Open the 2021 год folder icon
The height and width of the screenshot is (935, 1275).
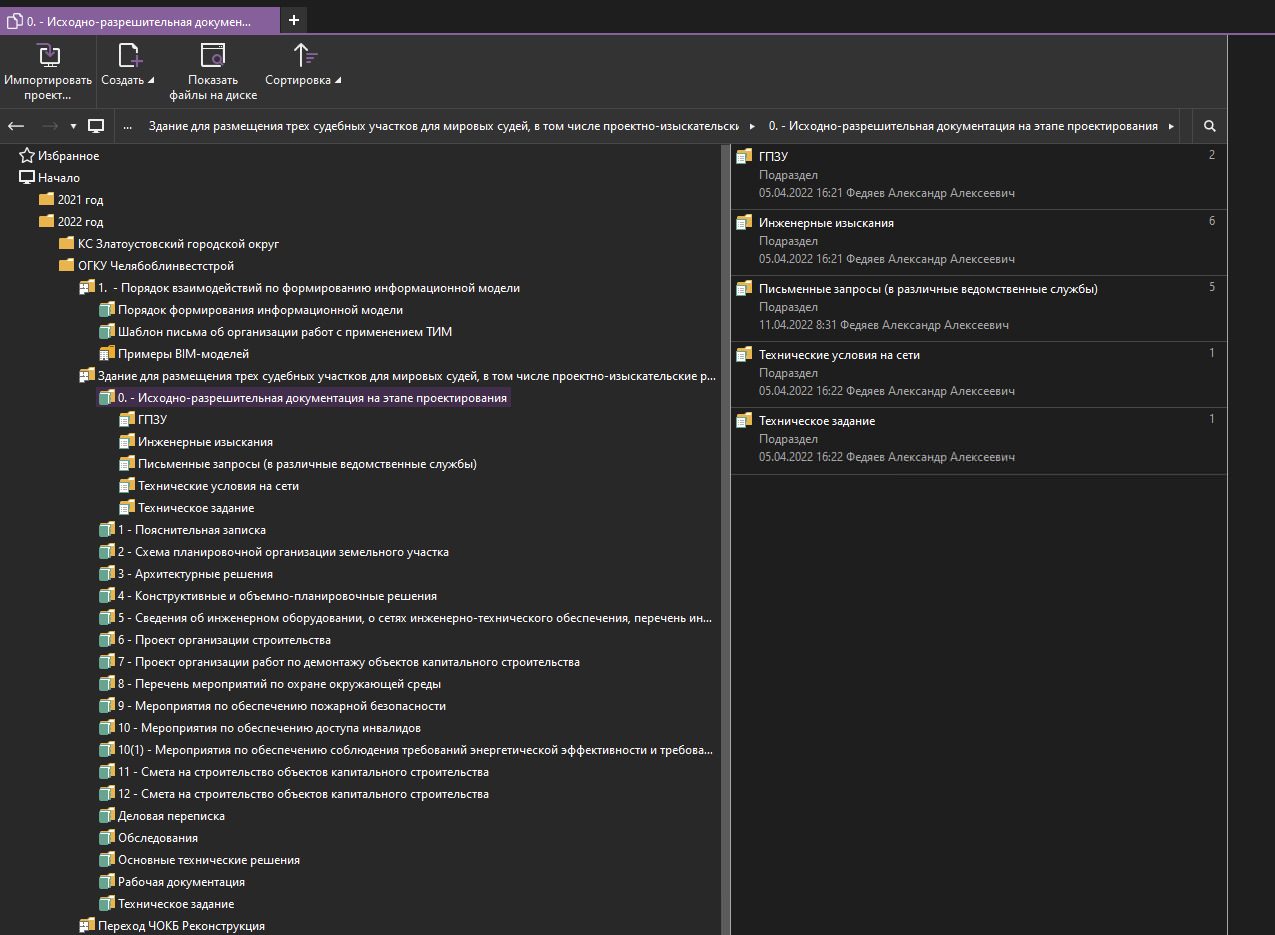tap(46, 200)
